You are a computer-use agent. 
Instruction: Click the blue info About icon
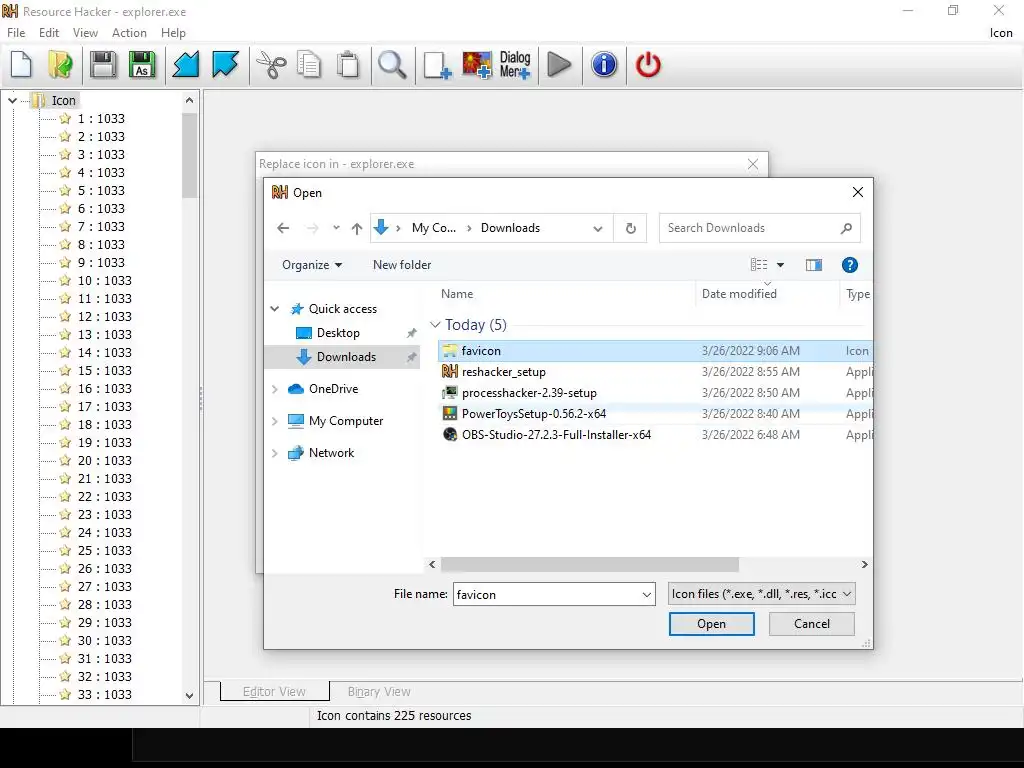pyautogui.click(x=604, y=65)
